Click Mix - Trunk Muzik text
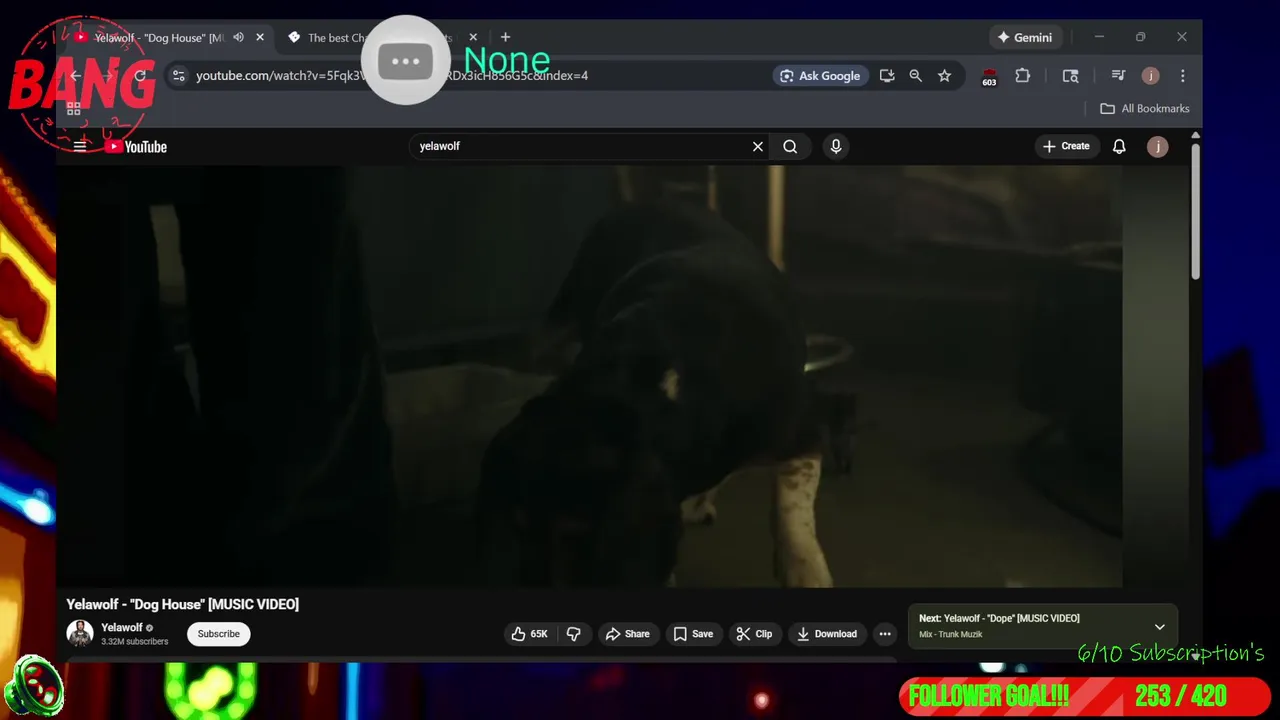The width and height of the screenshot is (1280, 720). (951, 634)
